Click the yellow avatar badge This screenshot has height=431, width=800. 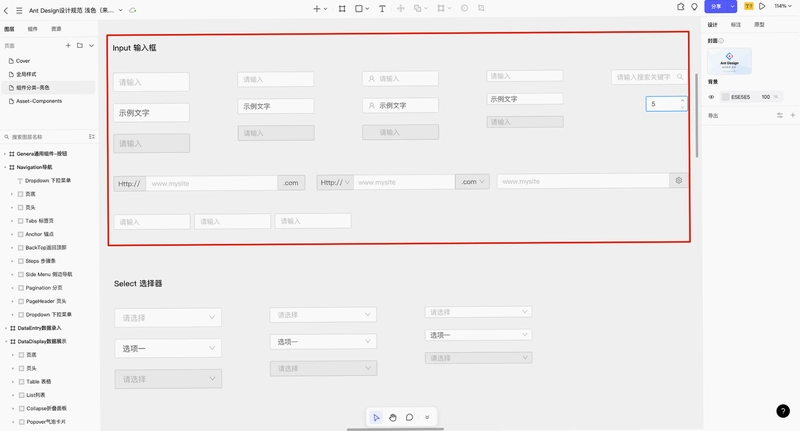click(x=748, y=6)
